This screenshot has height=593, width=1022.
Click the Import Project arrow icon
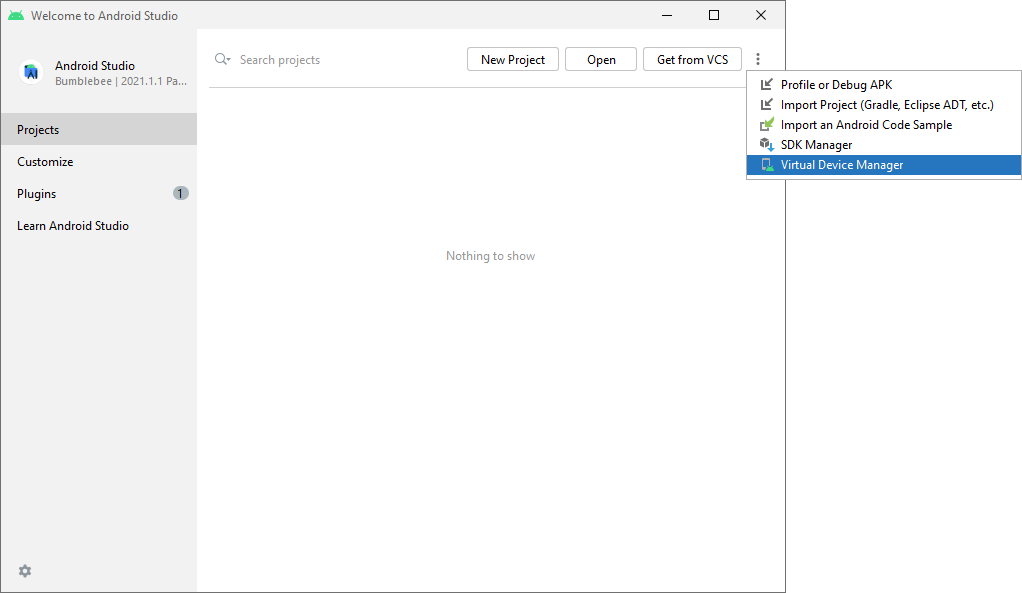[766, 104]
